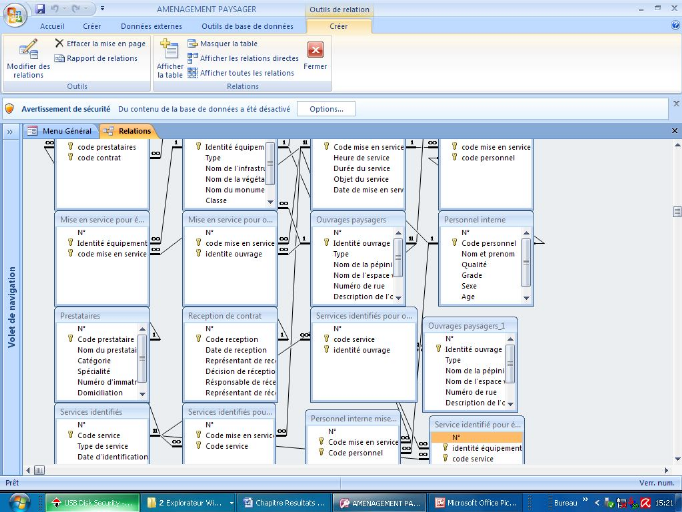Screen dimensions: 682x512
Task: Click Afficher les relations directes
Action: click(242, 59)
